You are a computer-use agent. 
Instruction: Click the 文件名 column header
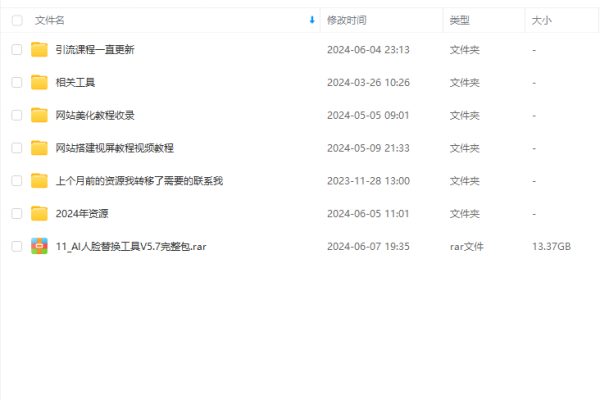point(50,19)
